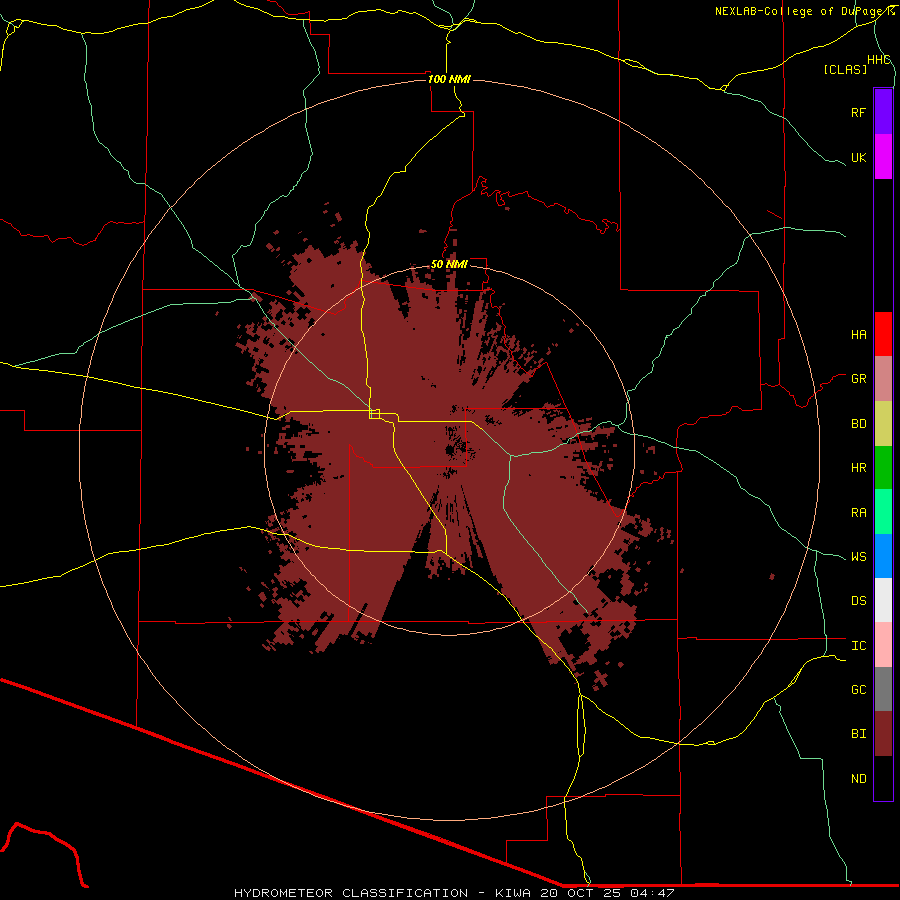Select the GR legend label

pyautogui.click(x=859, y=379)
